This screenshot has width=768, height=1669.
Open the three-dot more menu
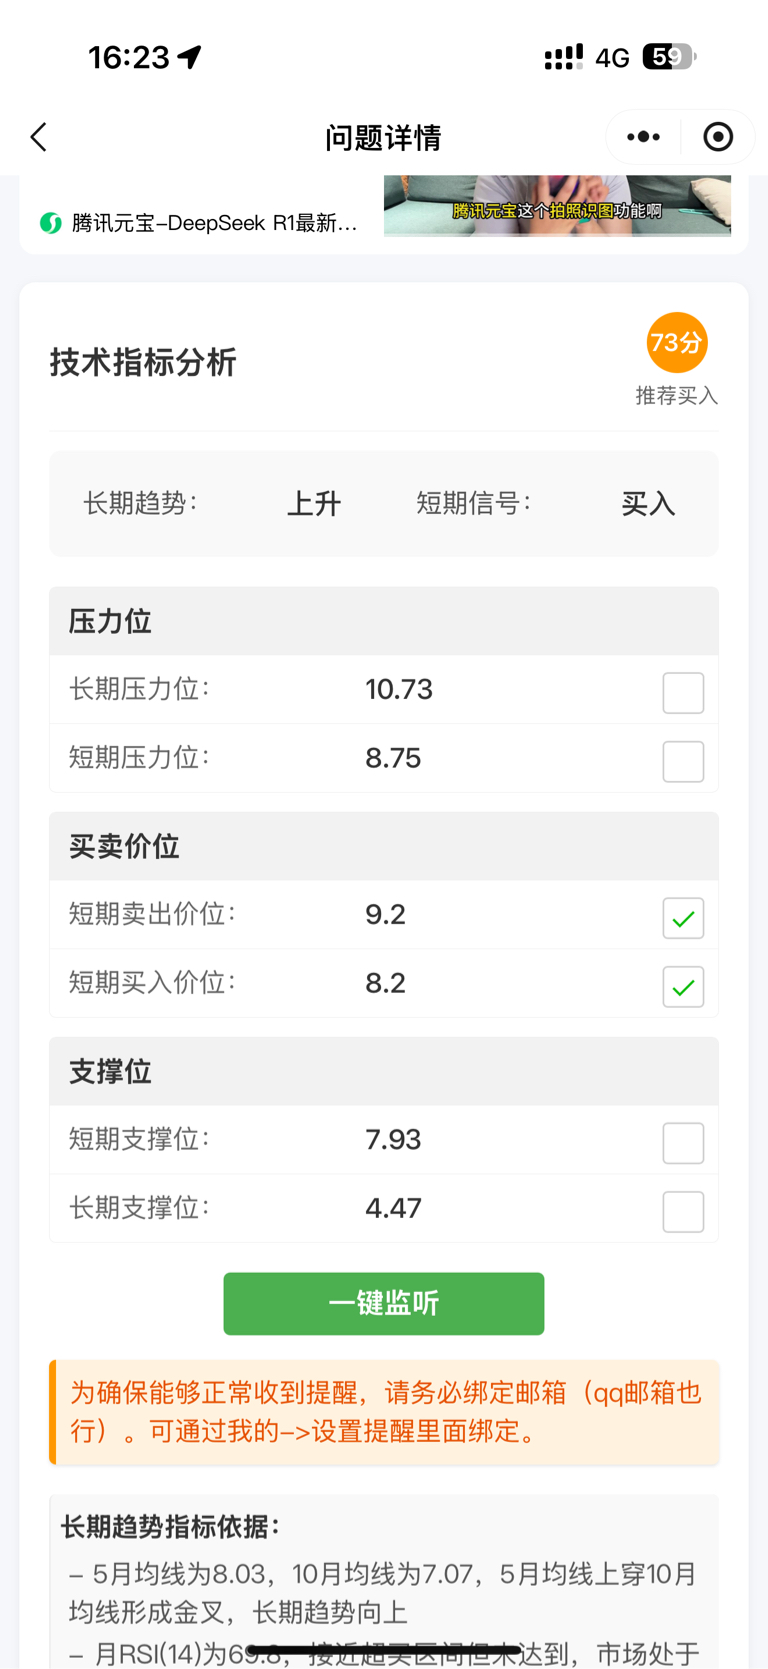point(643,137)
